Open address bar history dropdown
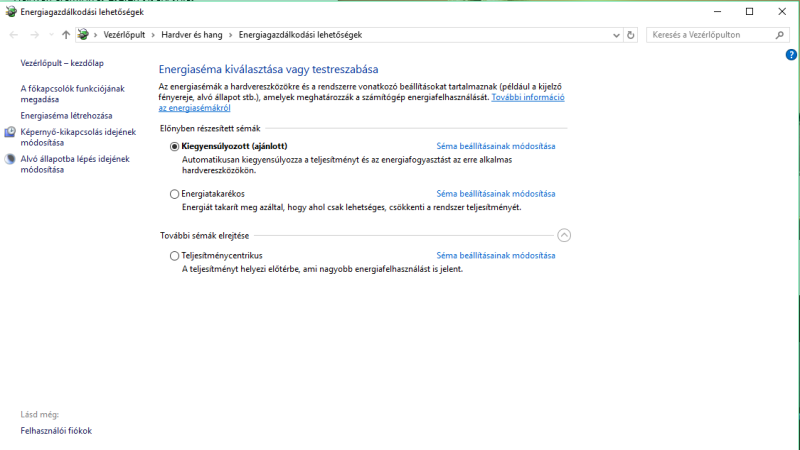The height and width of the screenshot is (450, 800). pos(616,35)
